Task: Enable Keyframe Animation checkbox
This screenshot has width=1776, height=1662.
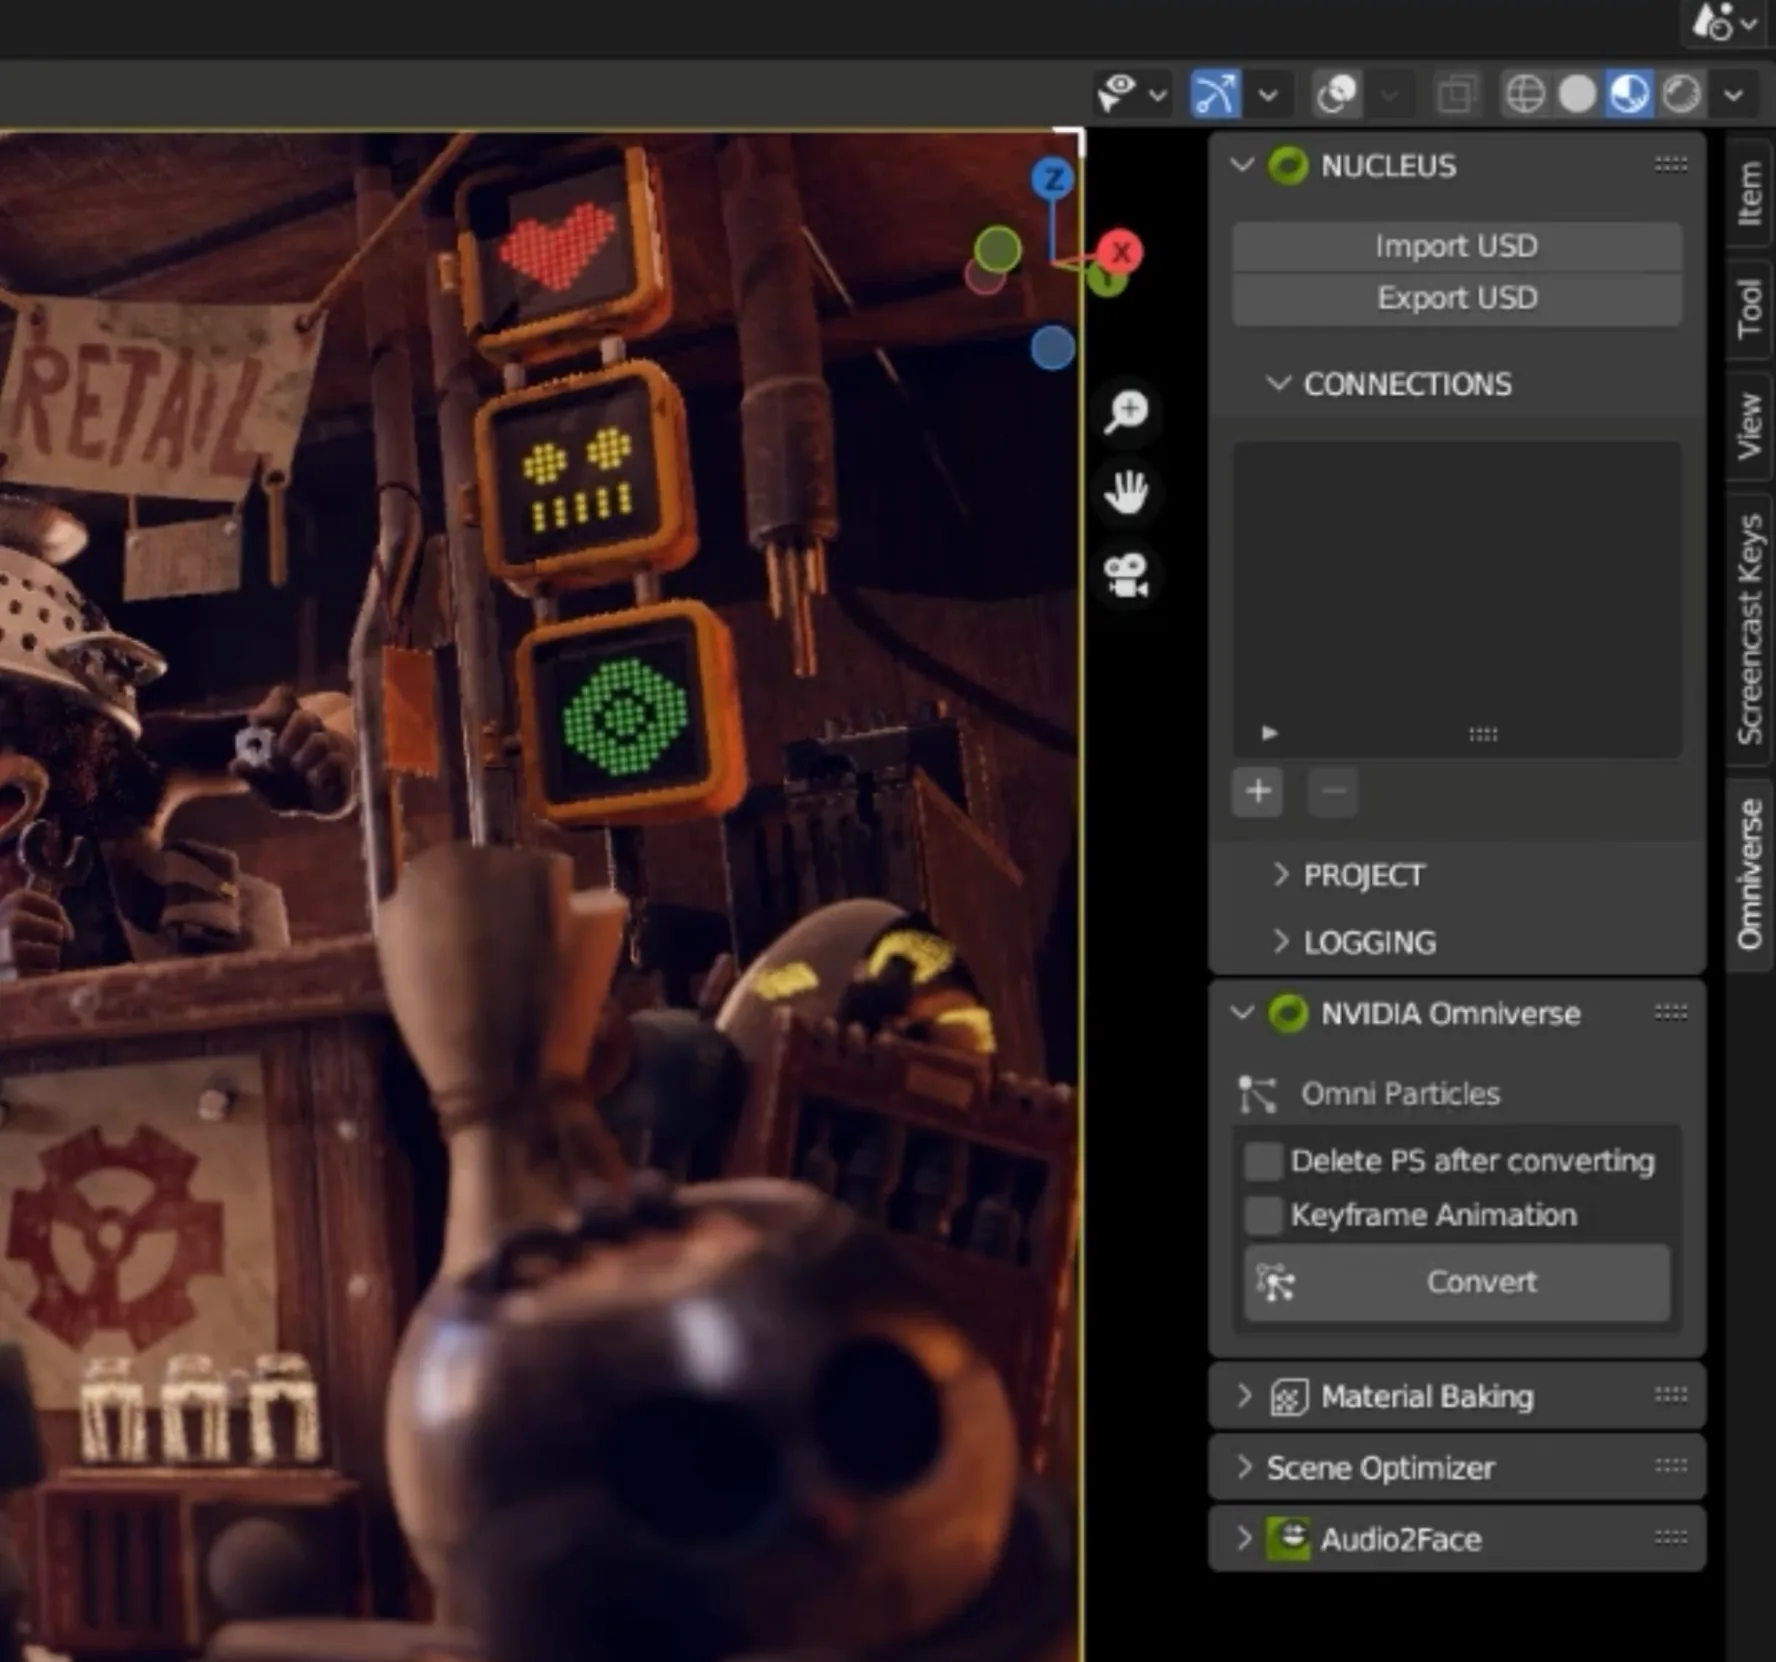Action: click(1263, 1215)
